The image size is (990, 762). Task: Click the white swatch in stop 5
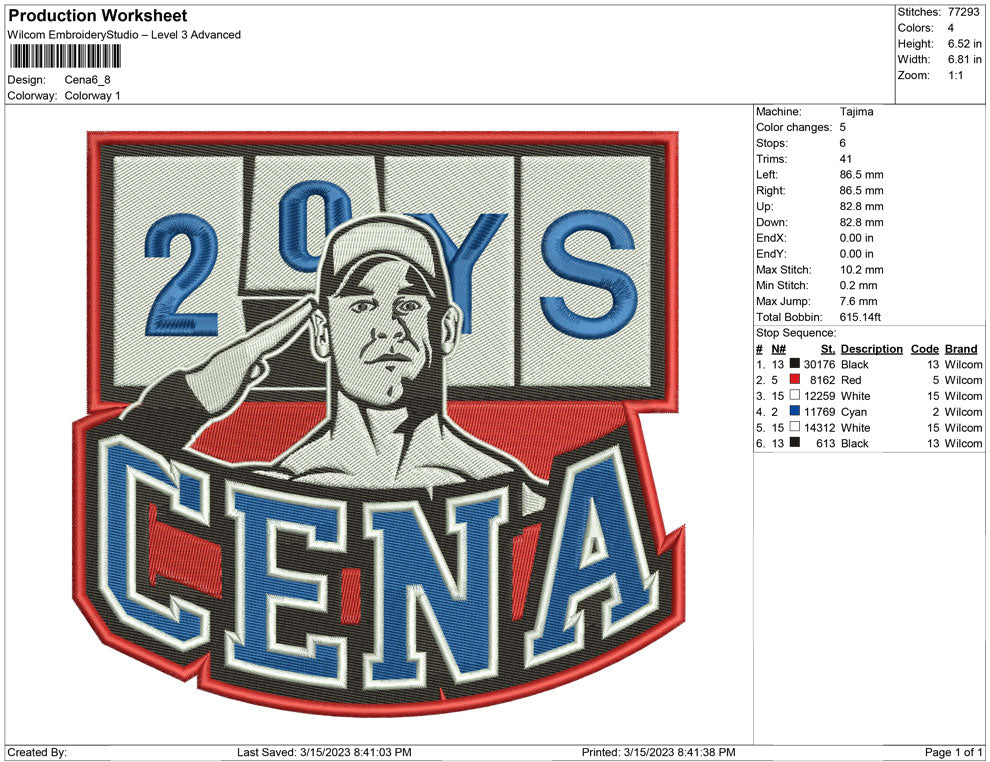[795, 427]
